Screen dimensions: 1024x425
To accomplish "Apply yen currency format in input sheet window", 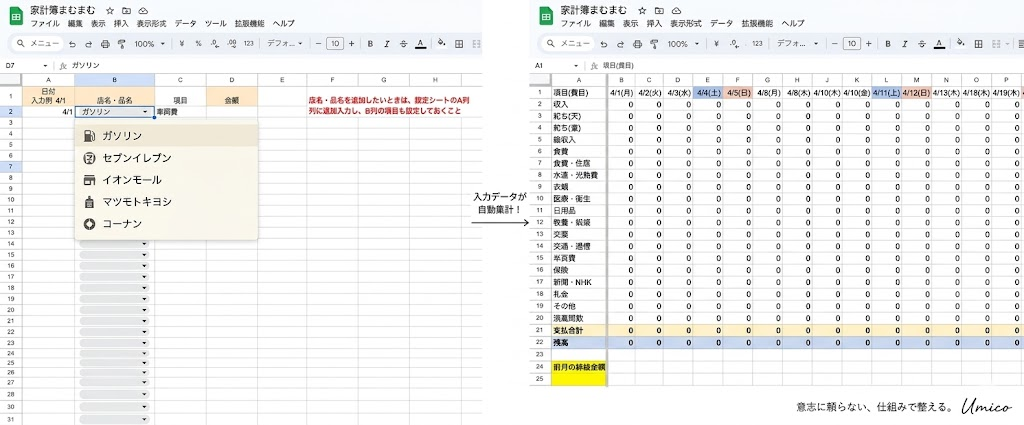I will [181, 44].
